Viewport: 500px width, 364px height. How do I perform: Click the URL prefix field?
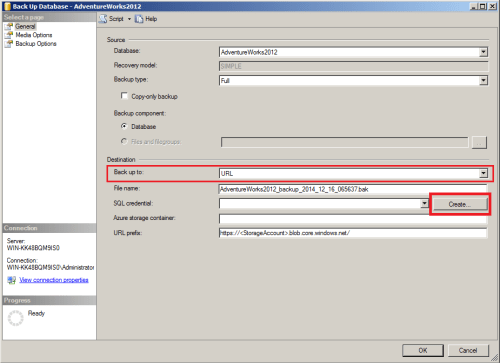(x=353, y=233)
